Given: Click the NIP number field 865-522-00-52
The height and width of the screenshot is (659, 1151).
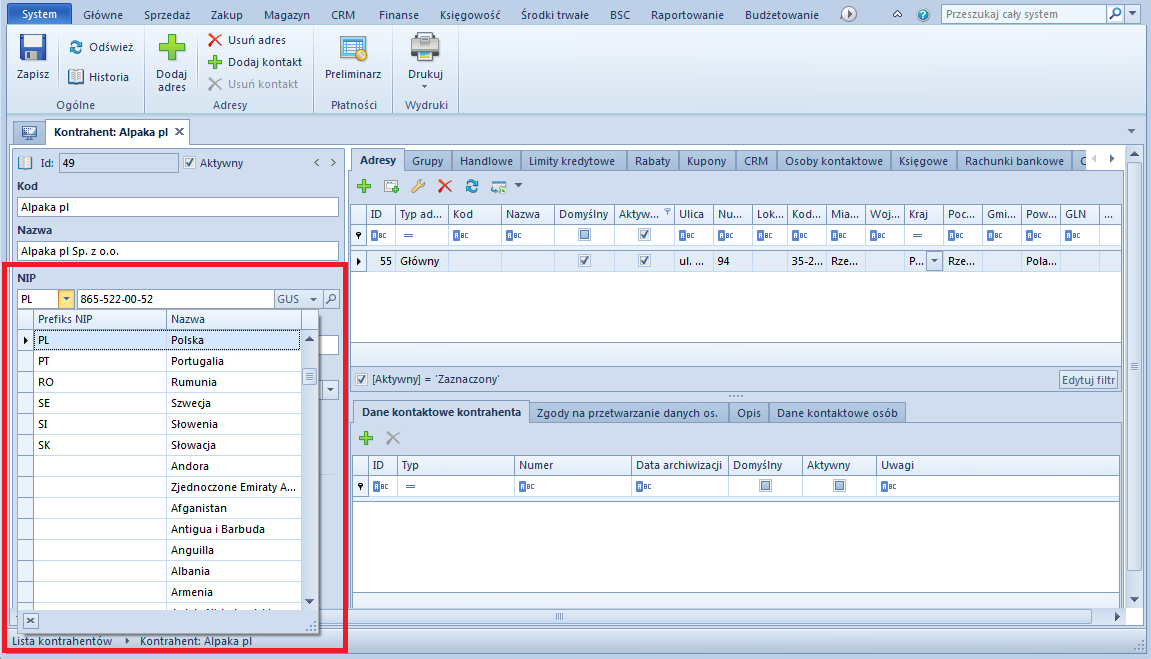Looking at the screenshot, I should [x=175, y=299].
